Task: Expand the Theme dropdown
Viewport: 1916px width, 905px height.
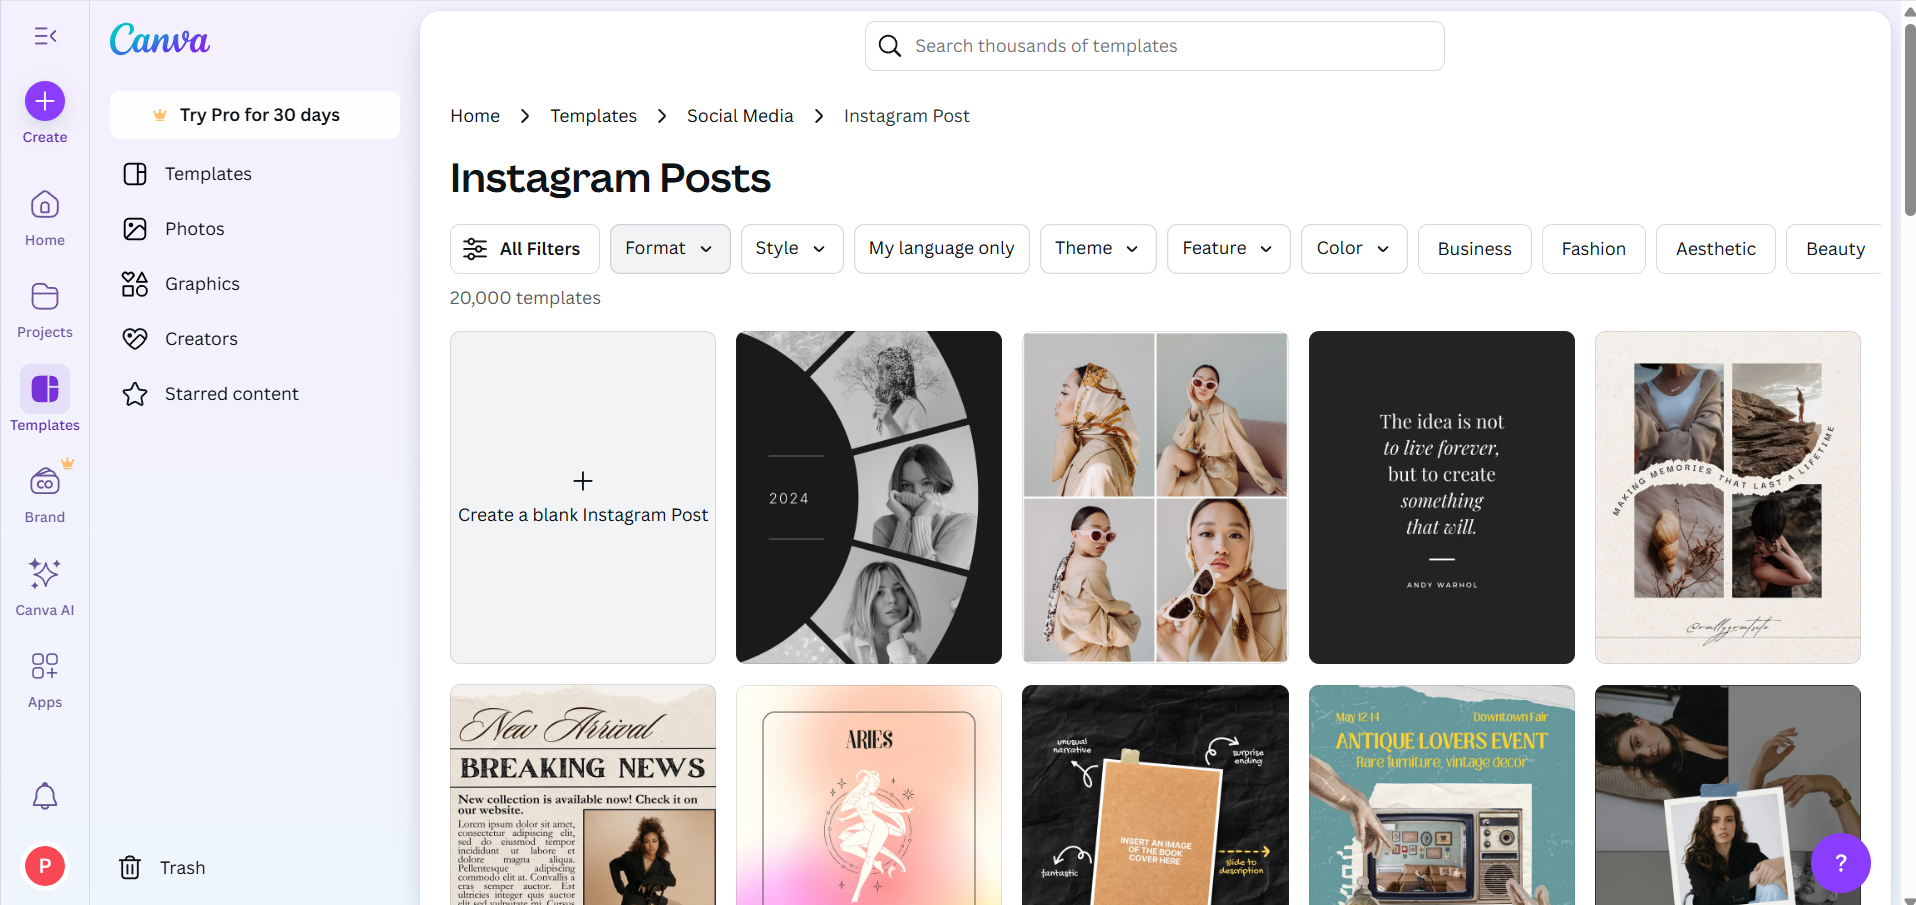Action: (x=1098, y=249)
